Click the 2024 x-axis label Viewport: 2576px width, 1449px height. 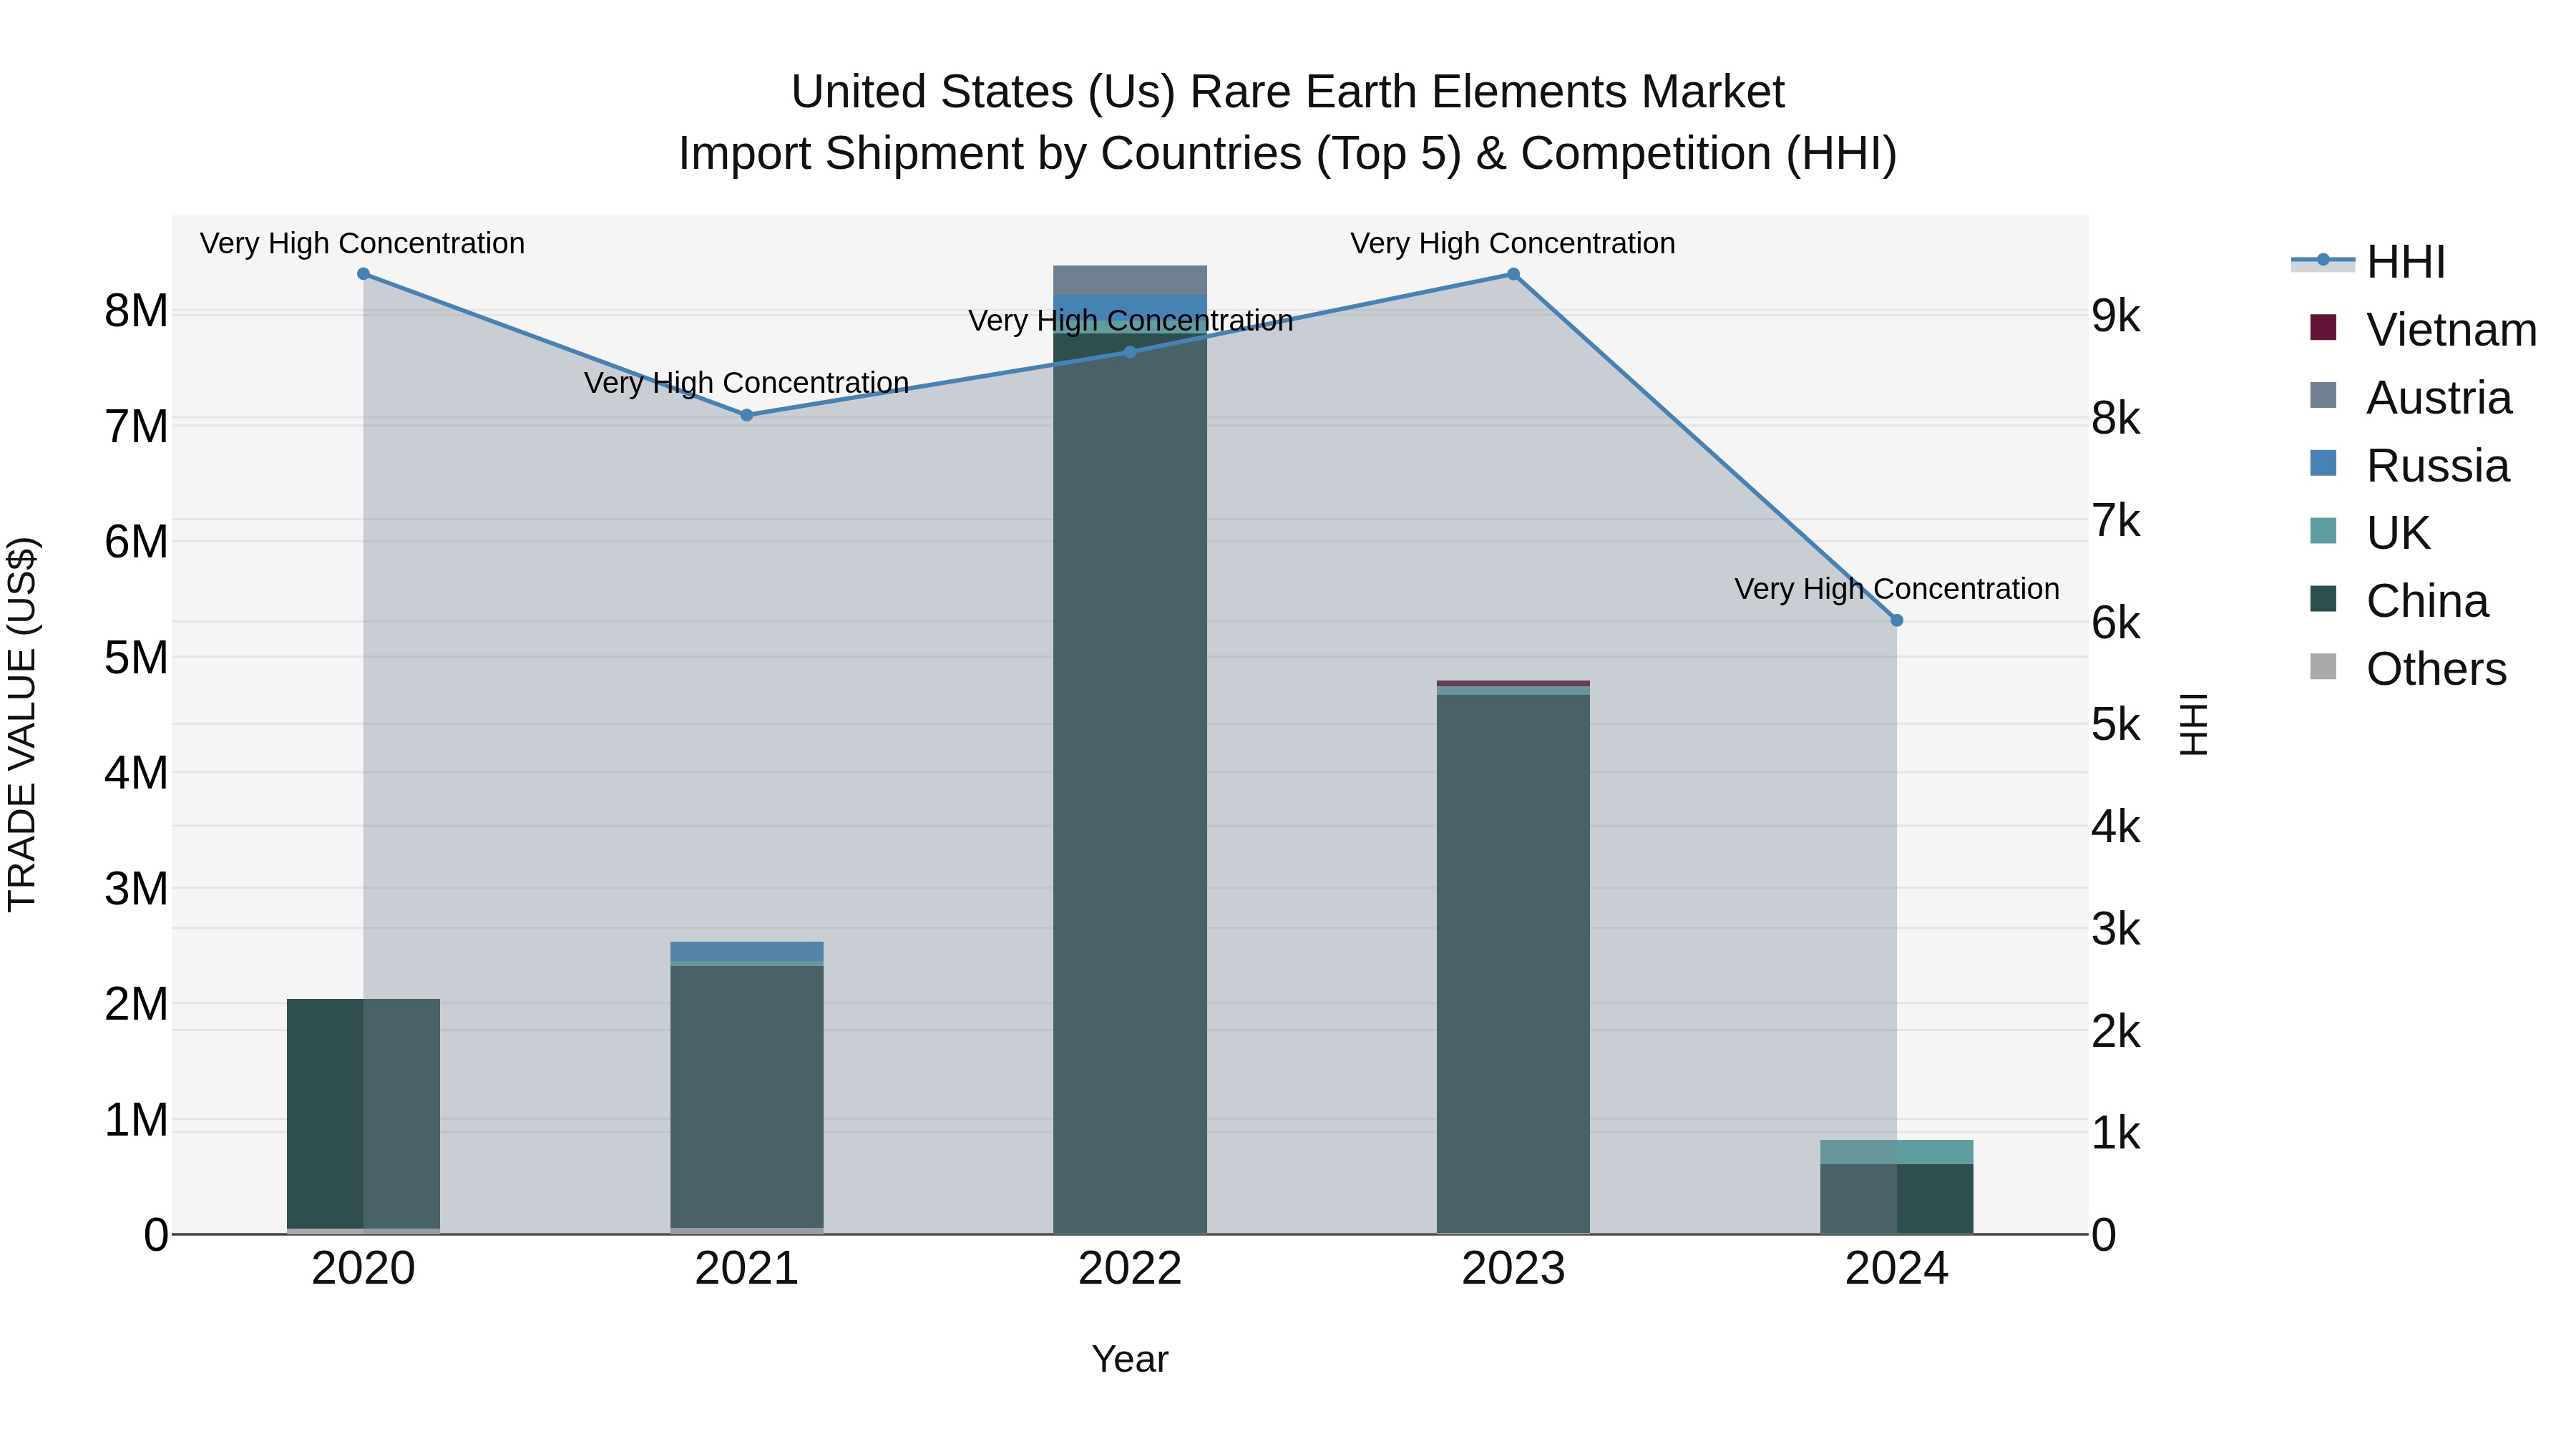coord(1897,1269)
